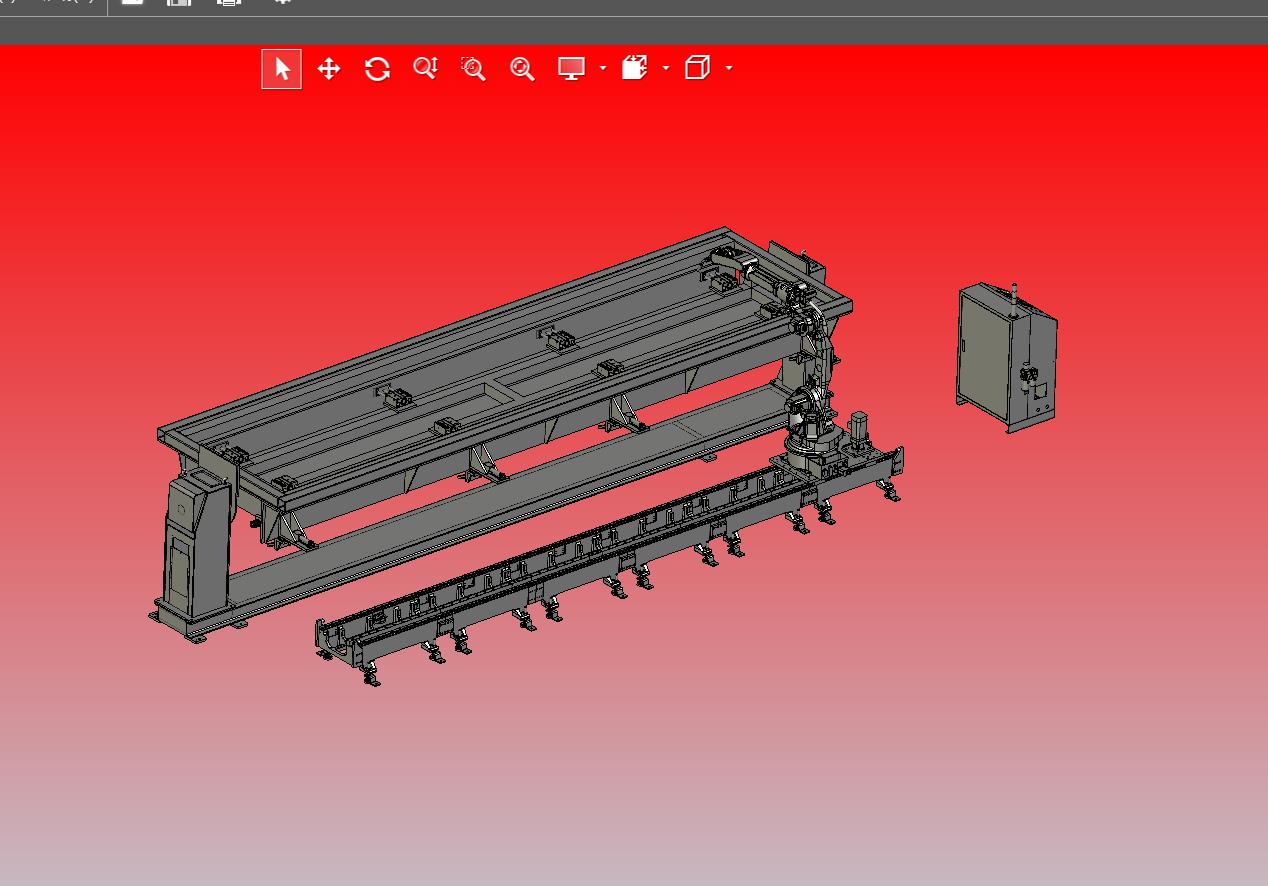Select the rotate view tool
The image size is (1268, 886).
377,69
